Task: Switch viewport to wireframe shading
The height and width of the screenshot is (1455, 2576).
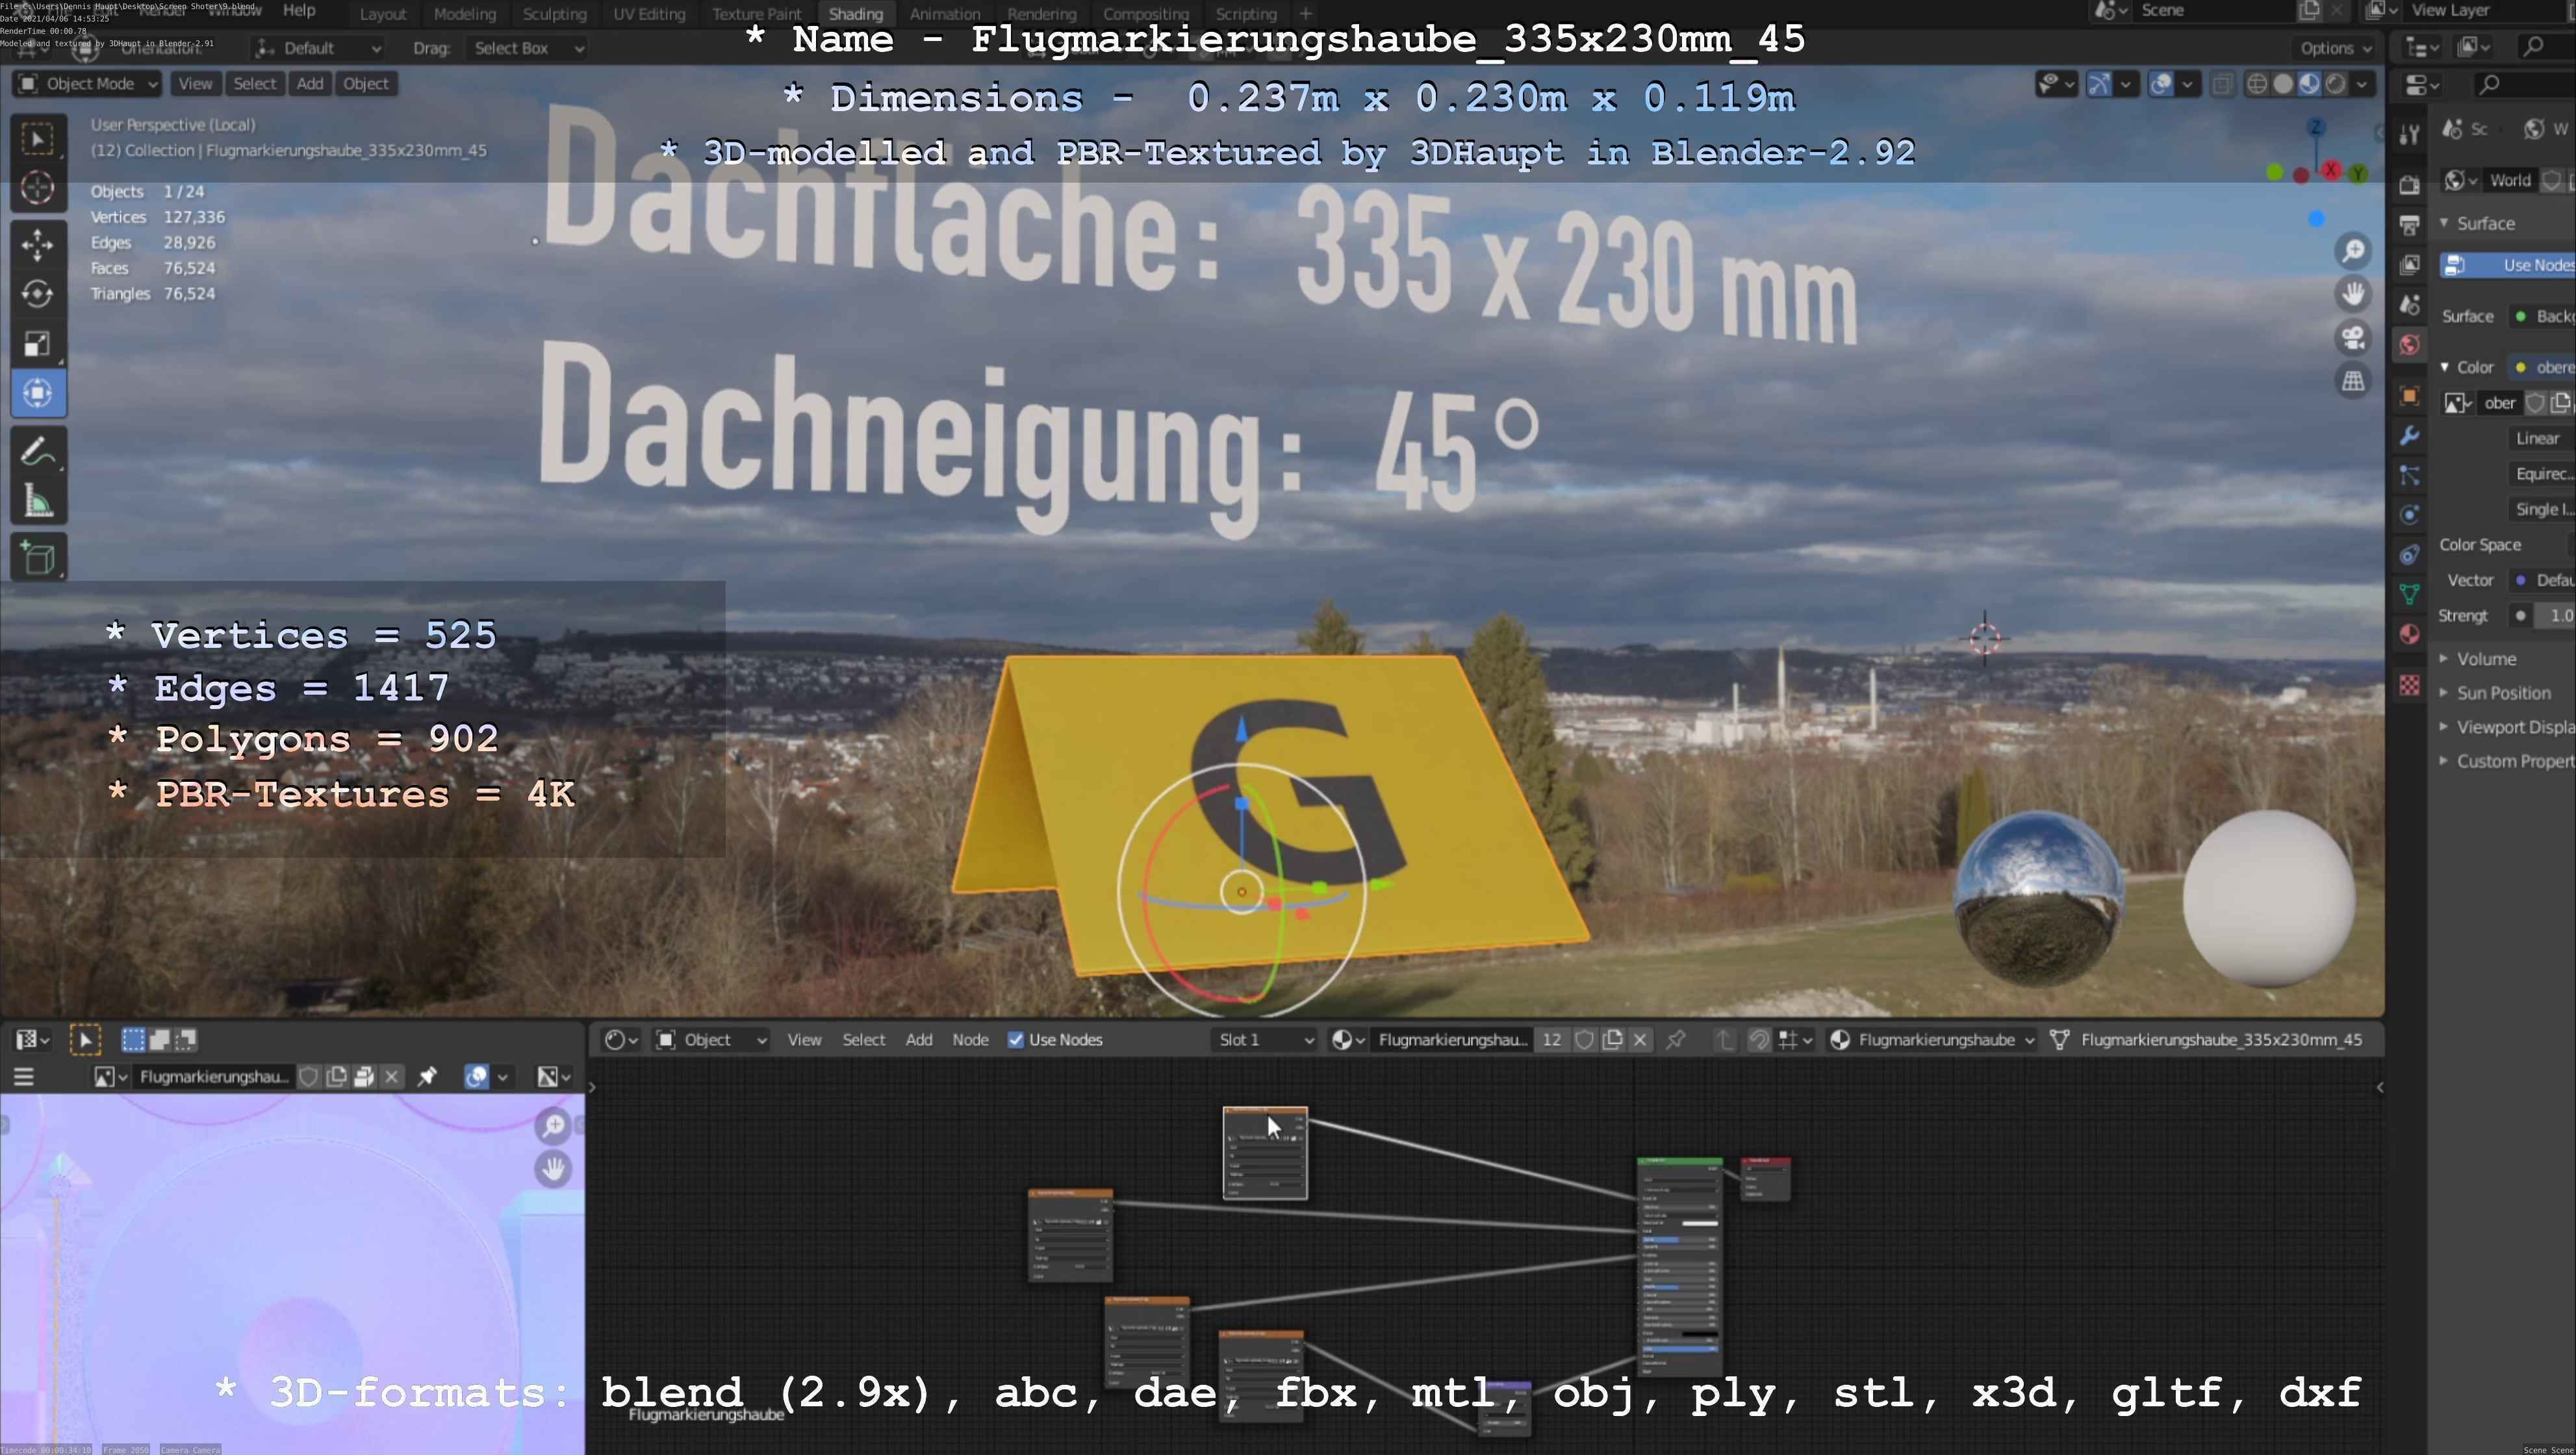Action: [2257, 84]
